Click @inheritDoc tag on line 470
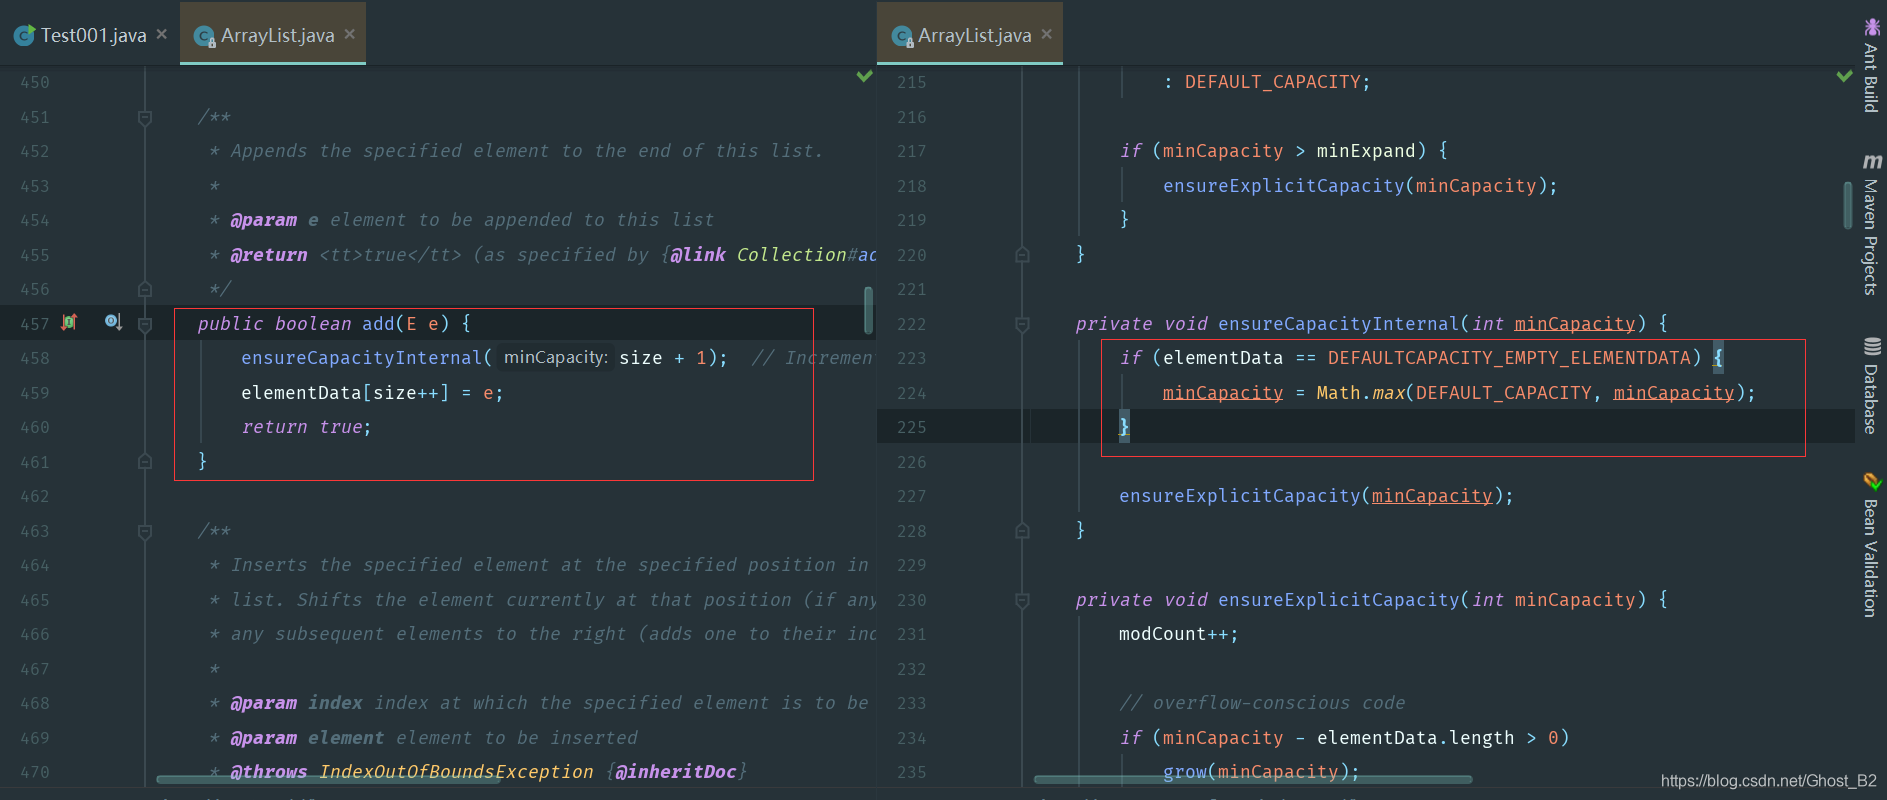The height and width of the screenshot is (800, 1887). tap(675, 772)
